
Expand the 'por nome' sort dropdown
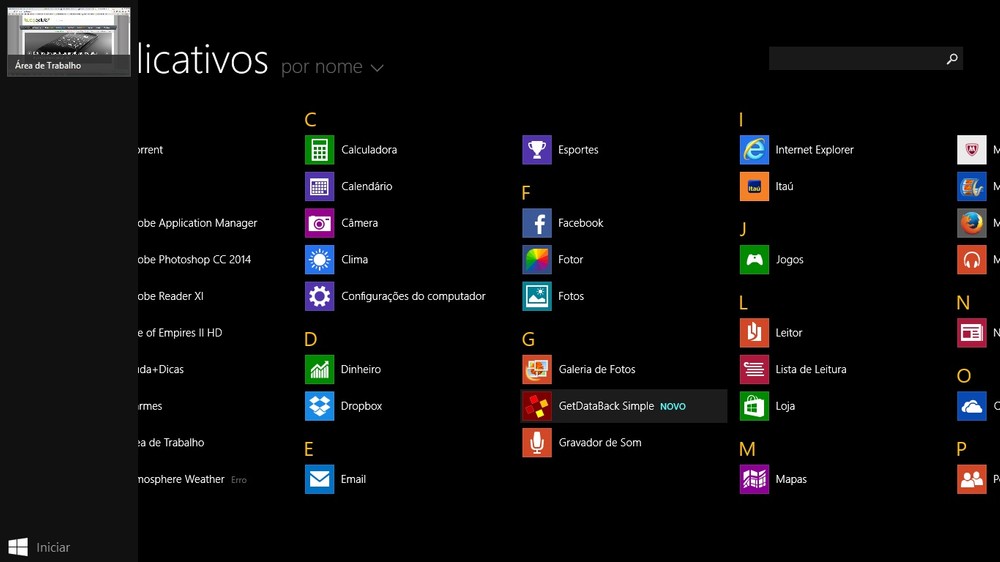(332, 67)
